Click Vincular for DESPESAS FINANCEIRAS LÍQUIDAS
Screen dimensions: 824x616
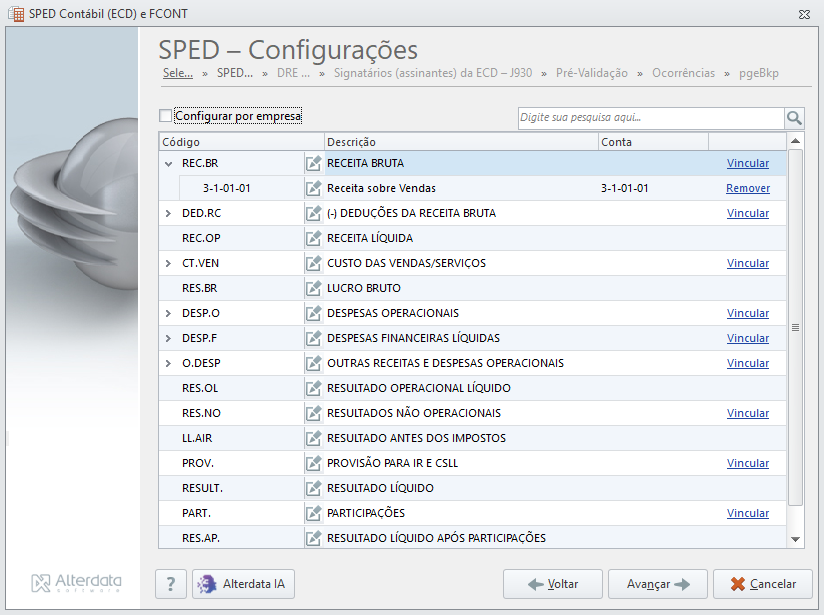748,338
